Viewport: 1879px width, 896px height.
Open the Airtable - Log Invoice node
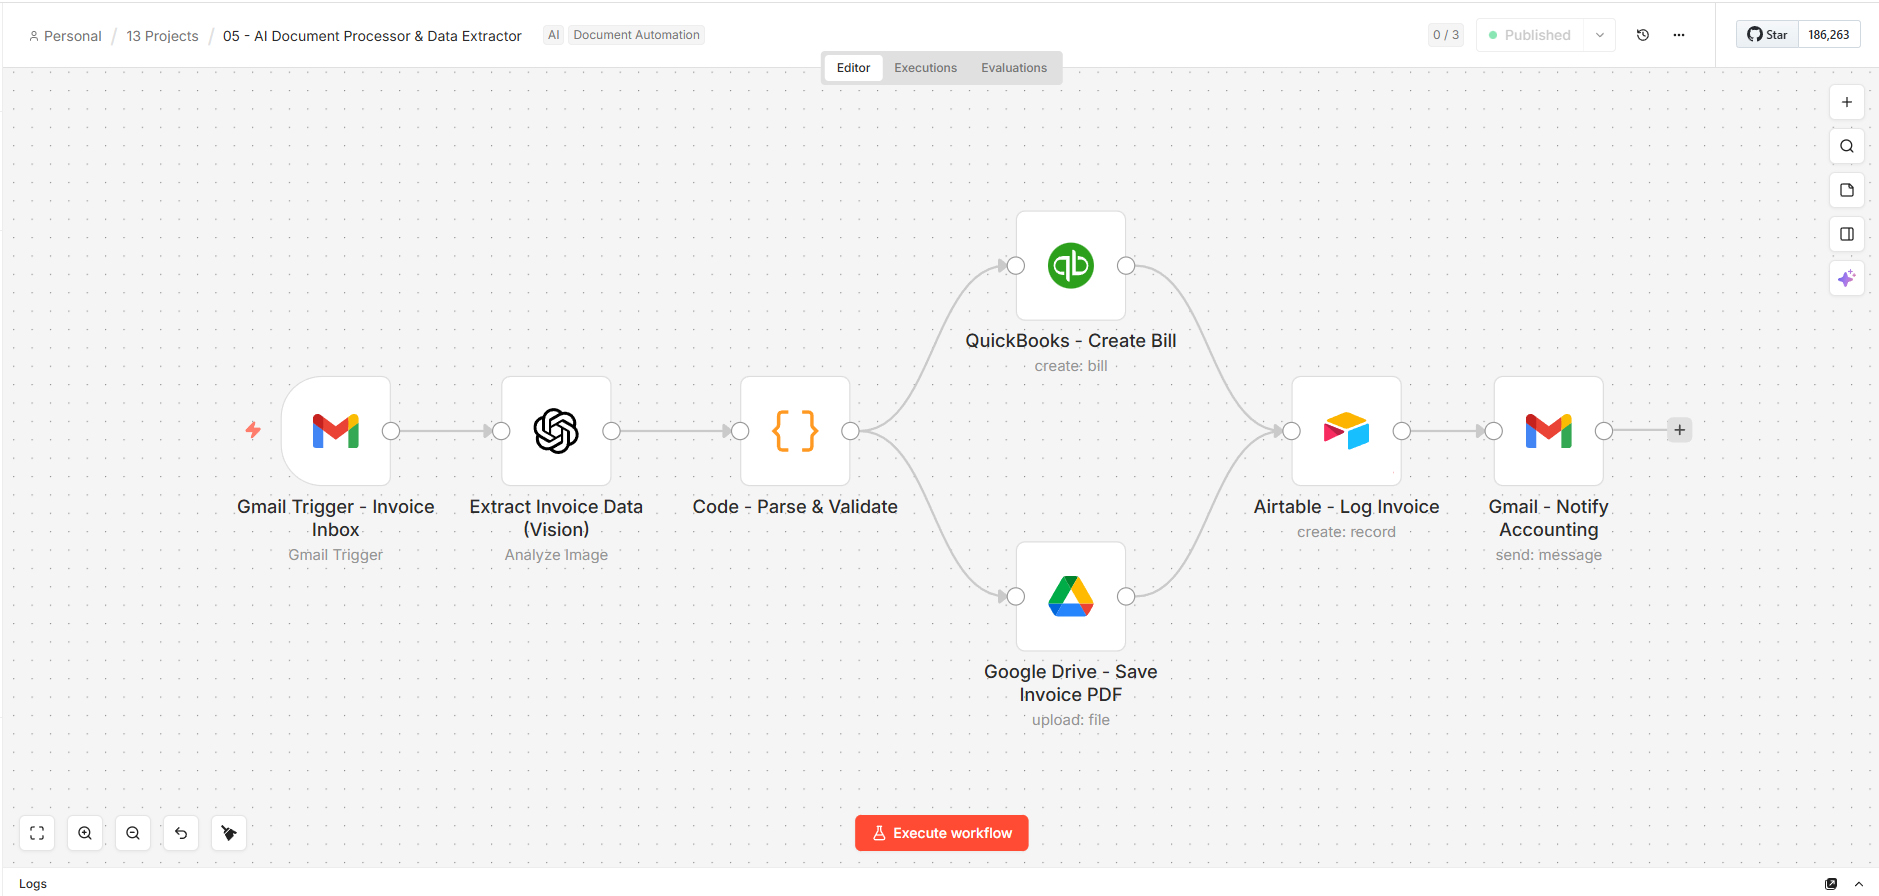pyautogui.click(x=1347, y=431)
